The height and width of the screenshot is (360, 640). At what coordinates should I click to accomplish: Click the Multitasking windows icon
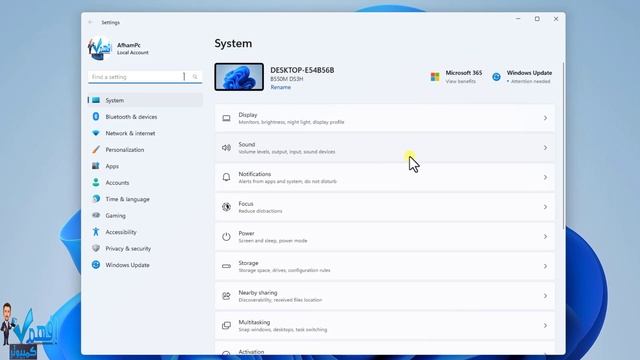(x=226, y=325)
